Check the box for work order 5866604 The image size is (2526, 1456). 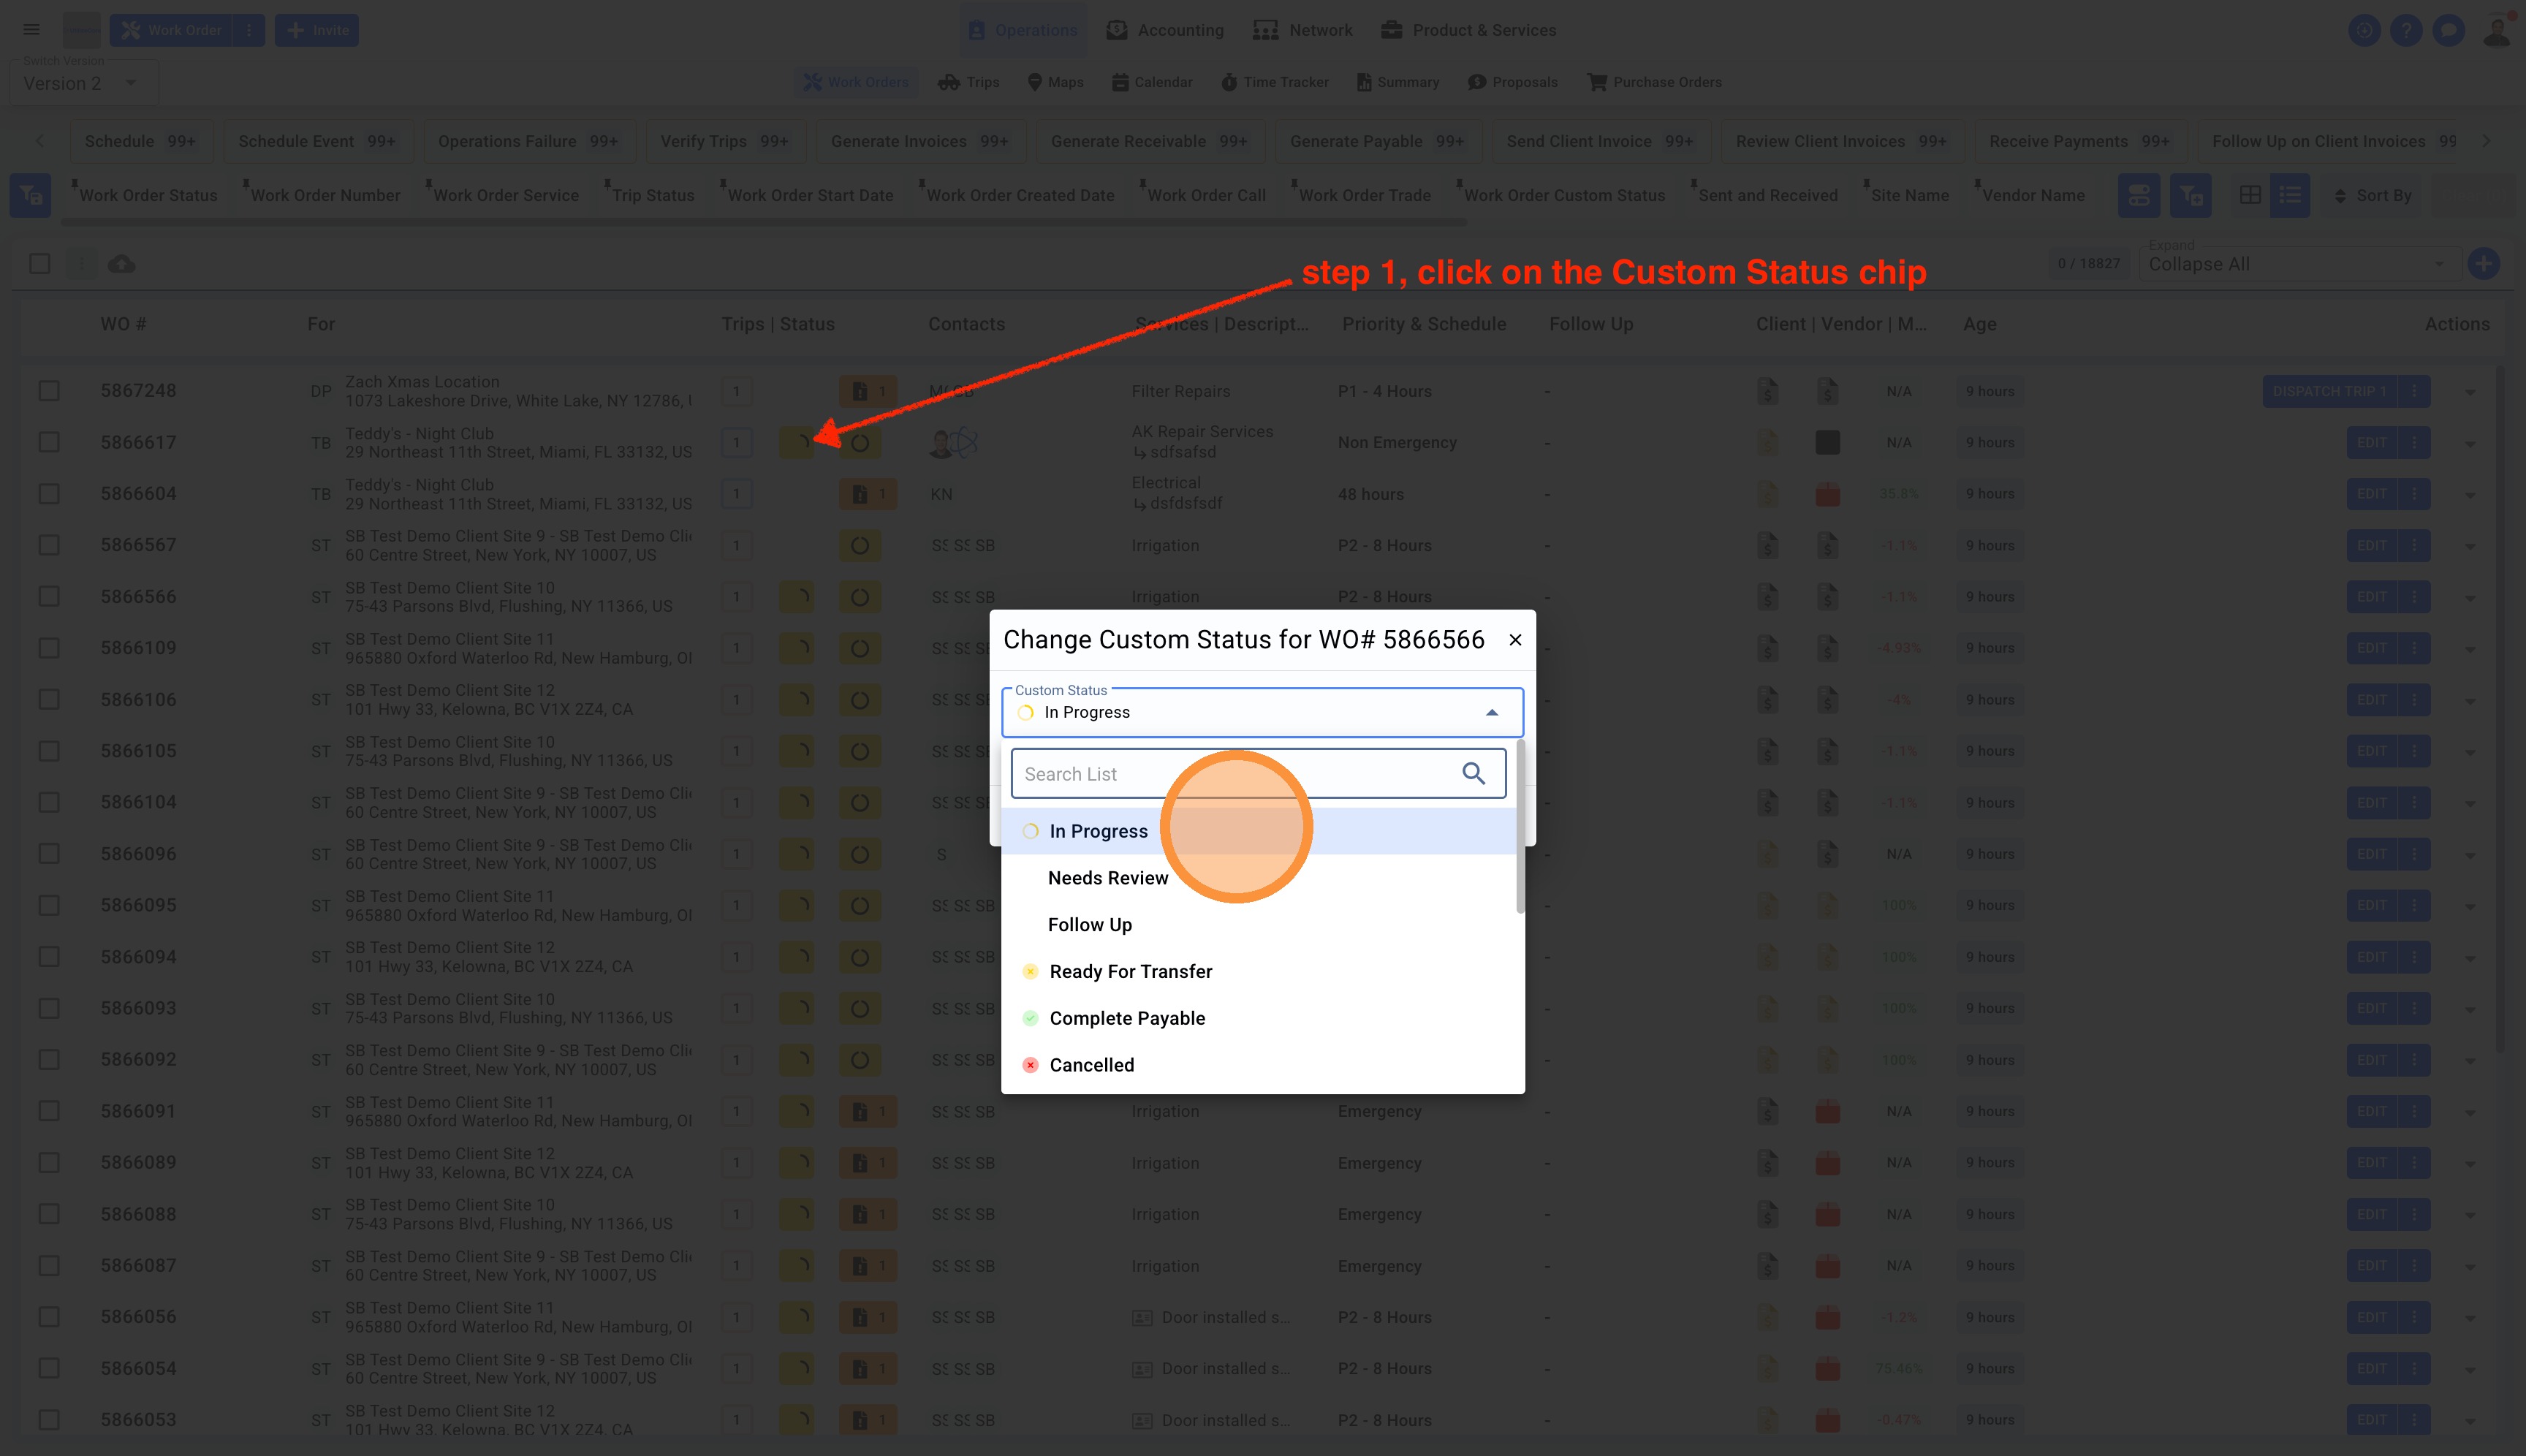coord(49,494)
